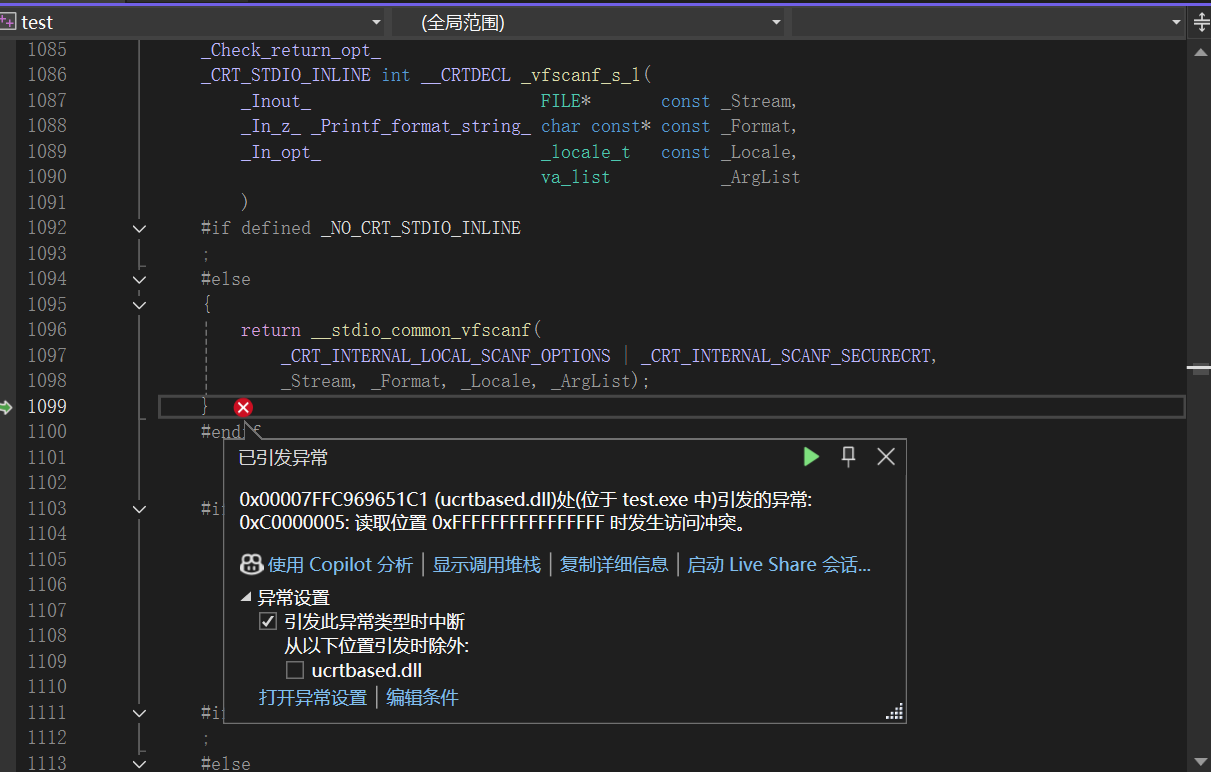
Task: Click the red exception error icon
Action: [243, 407]
